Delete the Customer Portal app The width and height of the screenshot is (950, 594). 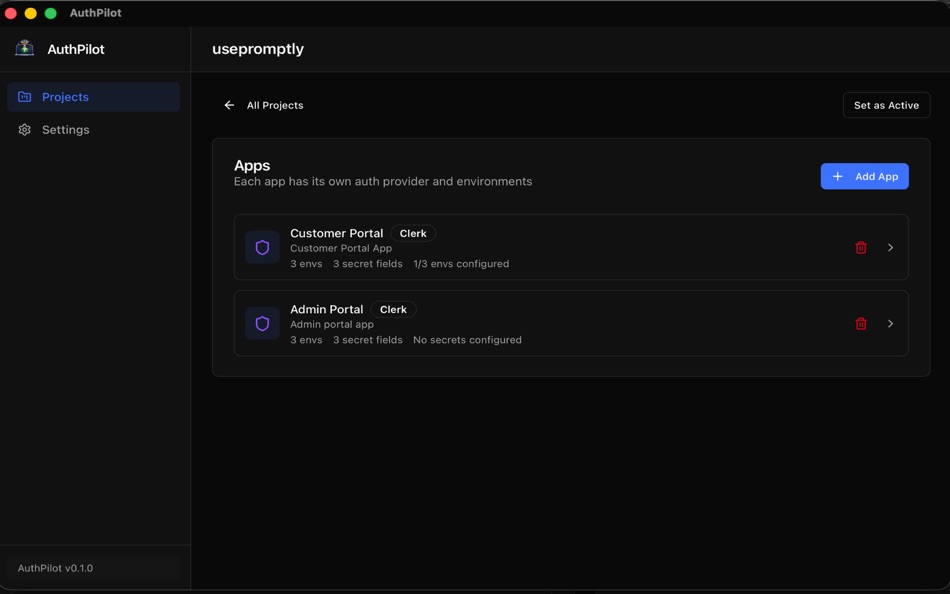pos(861,247)
